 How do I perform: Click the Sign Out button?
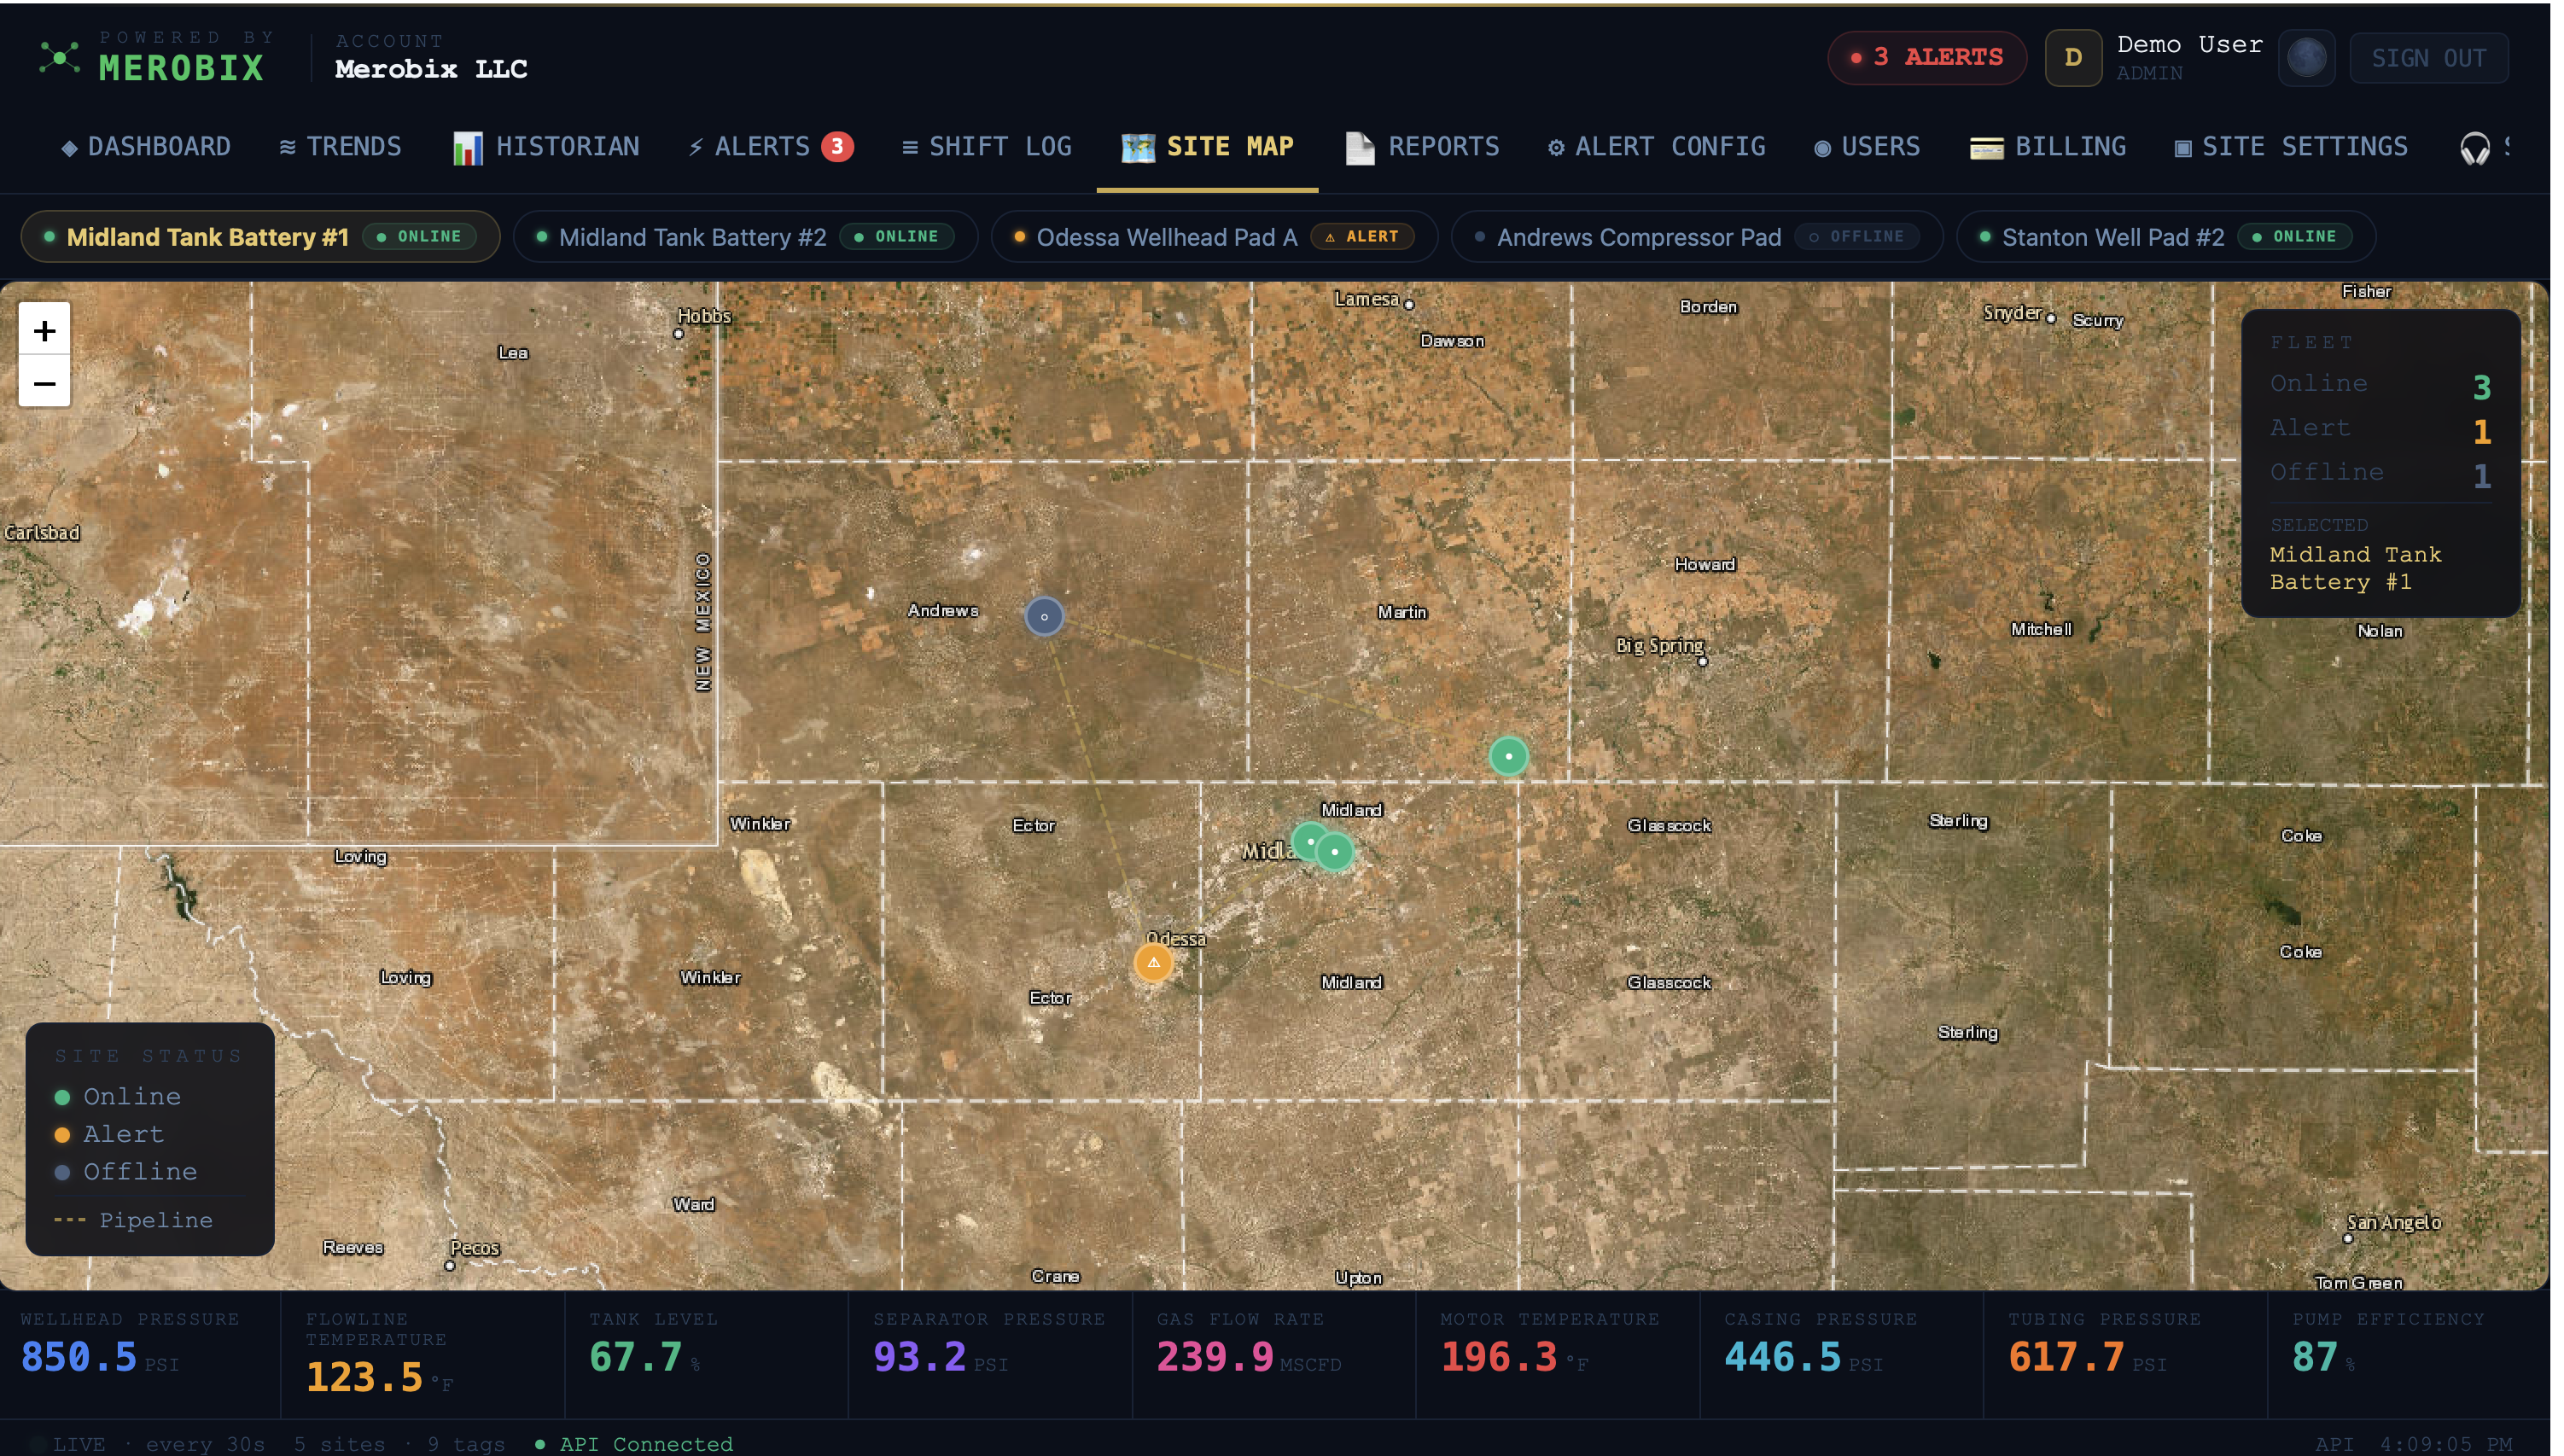click(x=2428, y=58)
